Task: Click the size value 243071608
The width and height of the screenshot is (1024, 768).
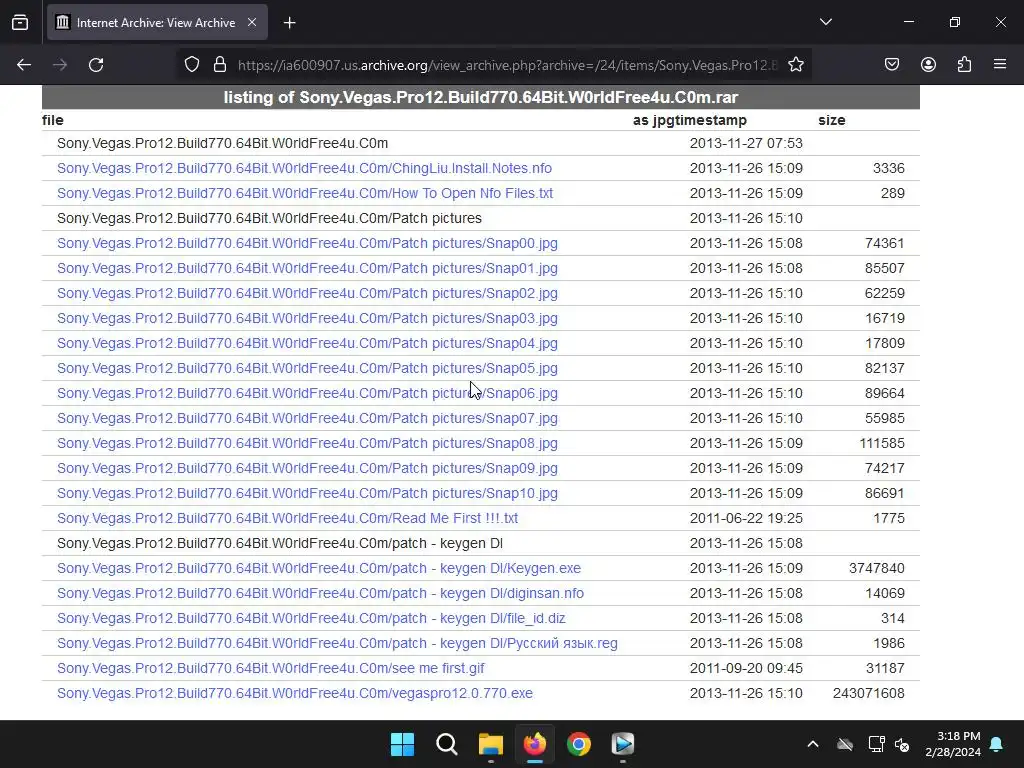Action: [869, 694]
